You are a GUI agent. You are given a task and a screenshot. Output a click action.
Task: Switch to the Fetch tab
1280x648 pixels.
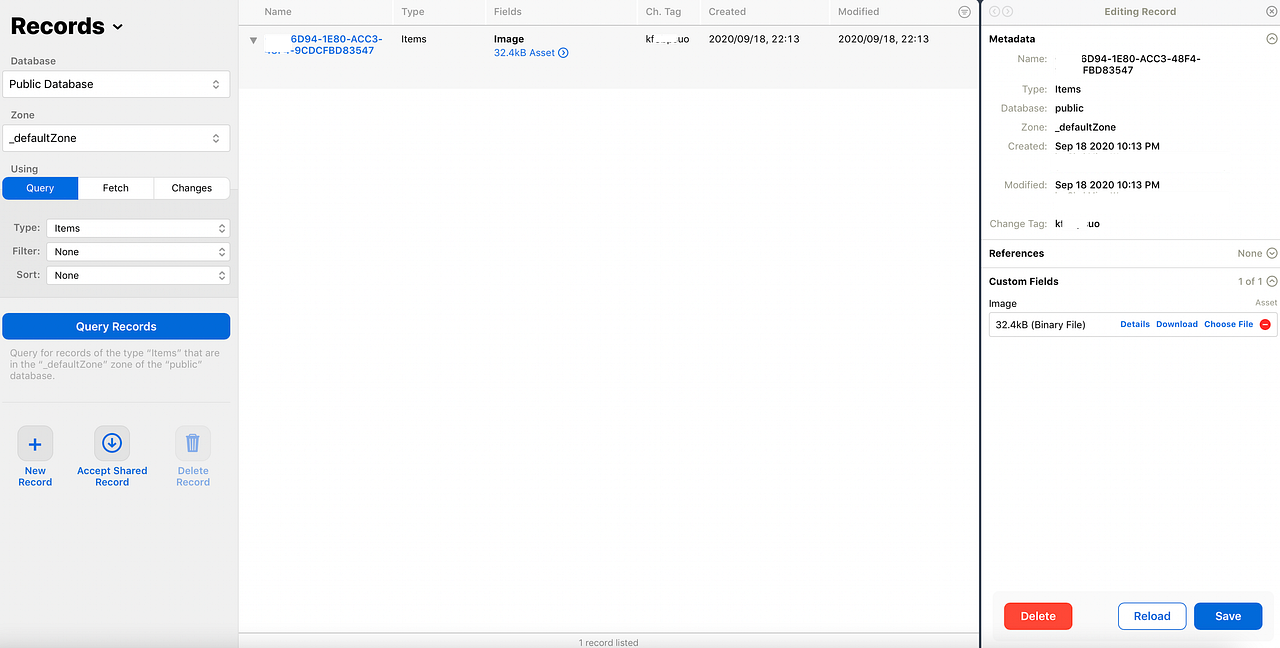[x=115, y=188]
